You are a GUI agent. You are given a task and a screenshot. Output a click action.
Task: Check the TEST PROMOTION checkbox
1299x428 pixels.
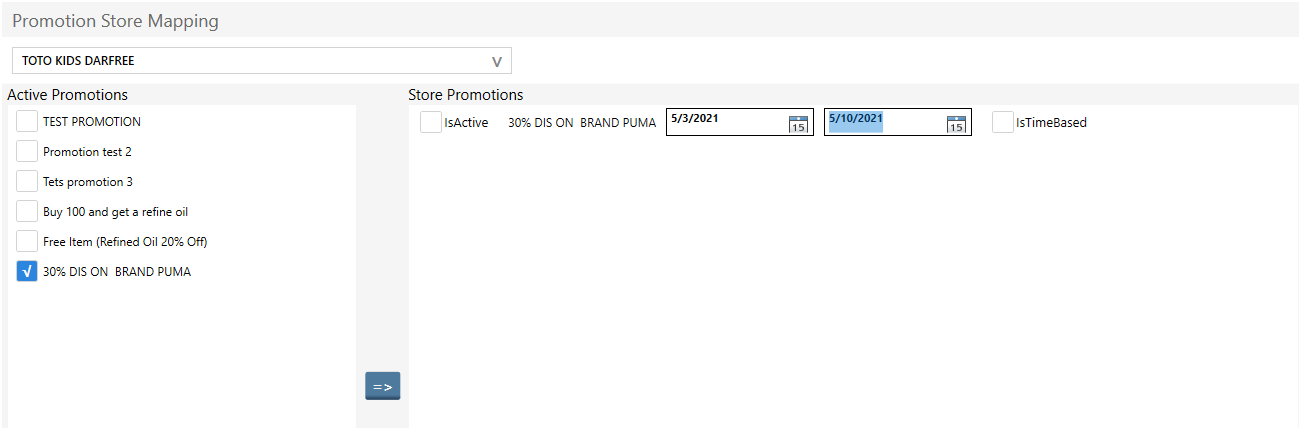click(27, 122)
